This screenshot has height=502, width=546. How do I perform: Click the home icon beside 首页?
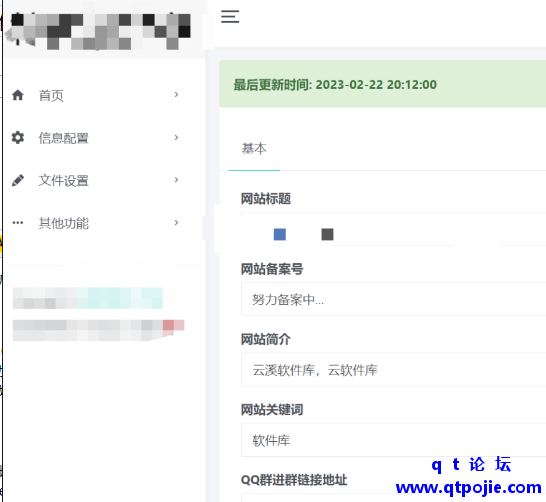(x=18, y=95)
